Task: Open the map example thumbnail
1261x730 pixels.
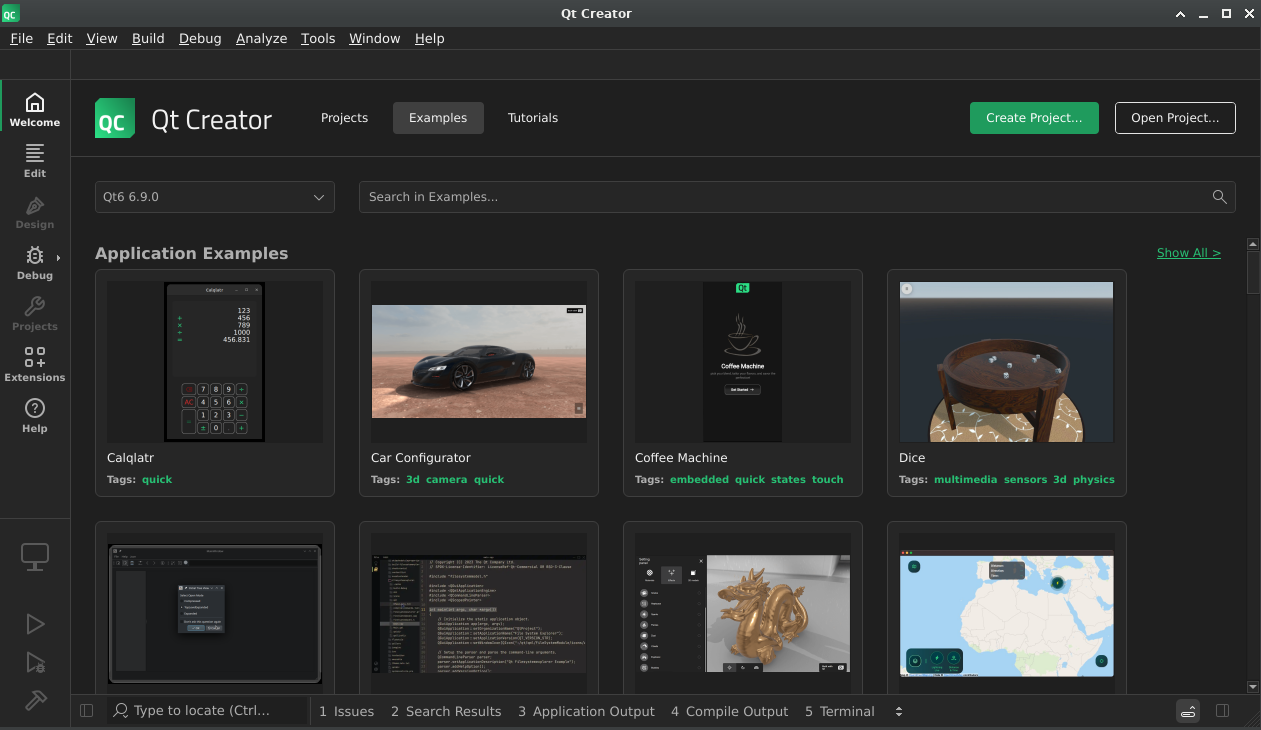Action: point(1007,614)
